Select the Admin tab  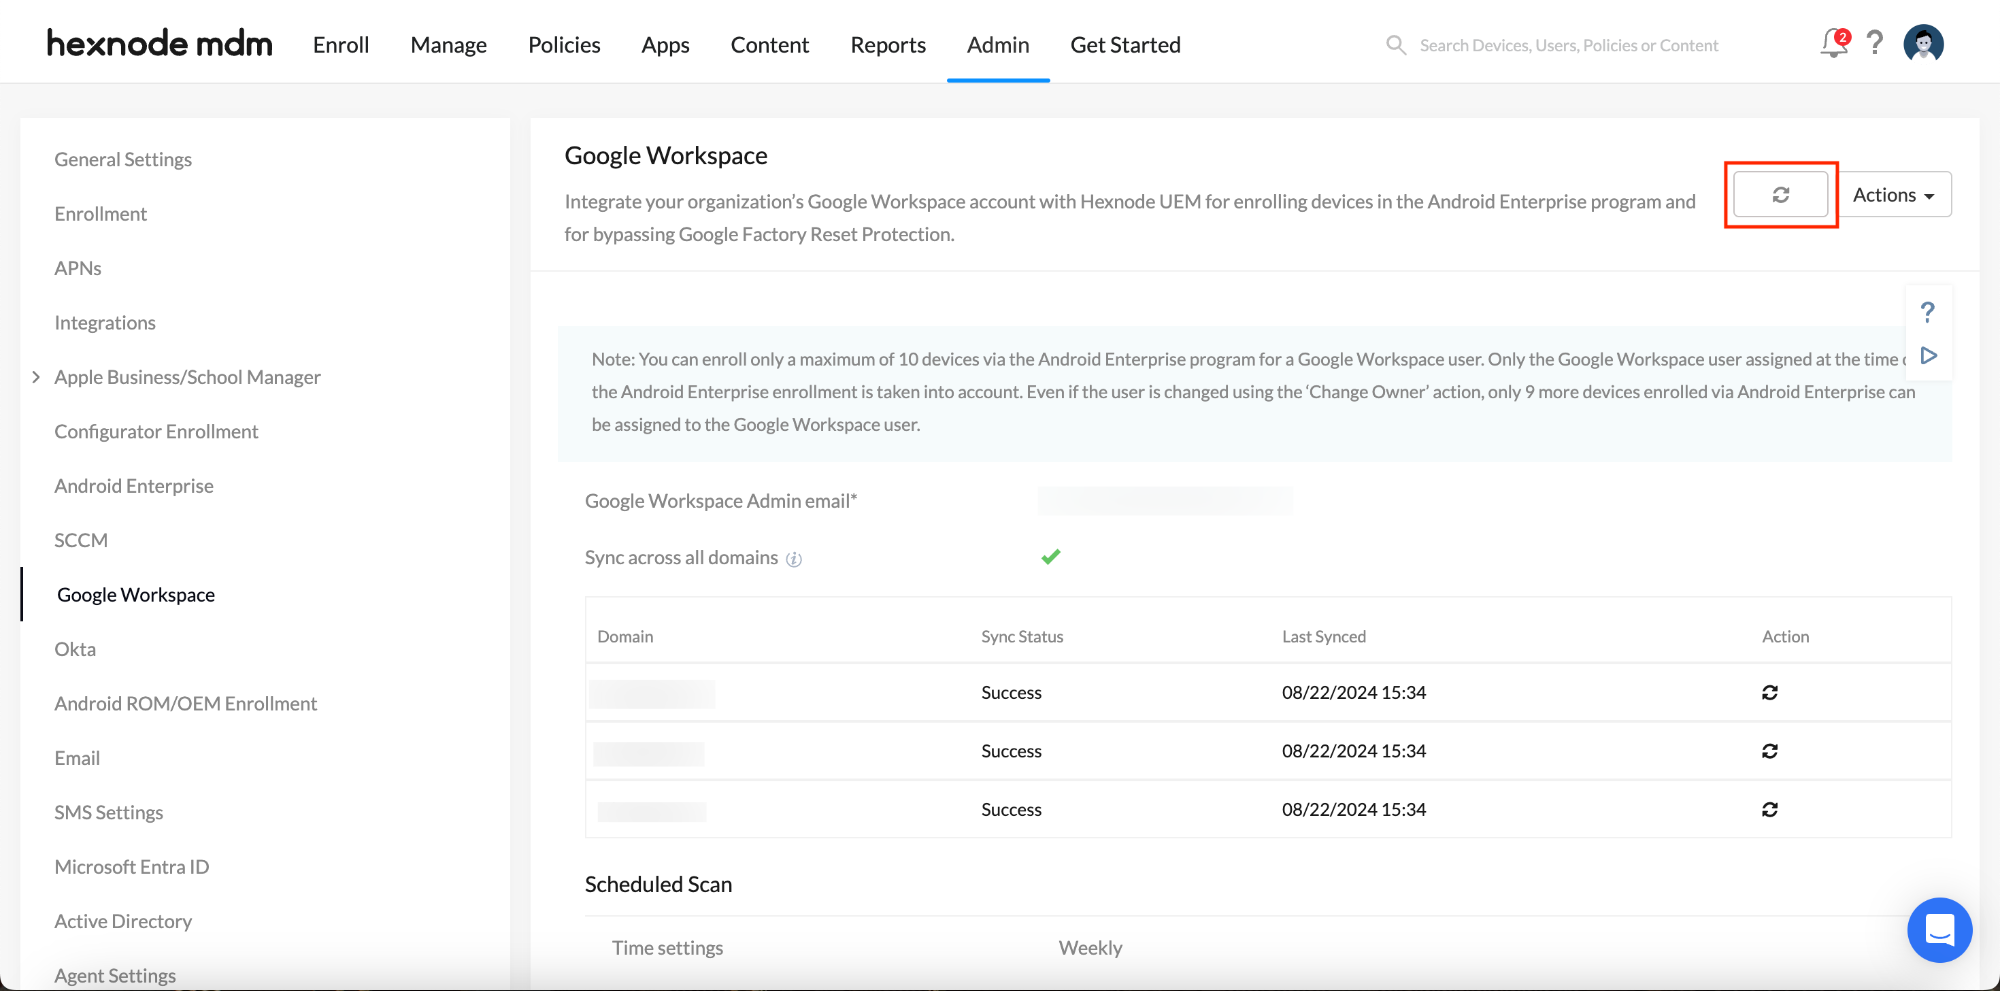[998, 45]
